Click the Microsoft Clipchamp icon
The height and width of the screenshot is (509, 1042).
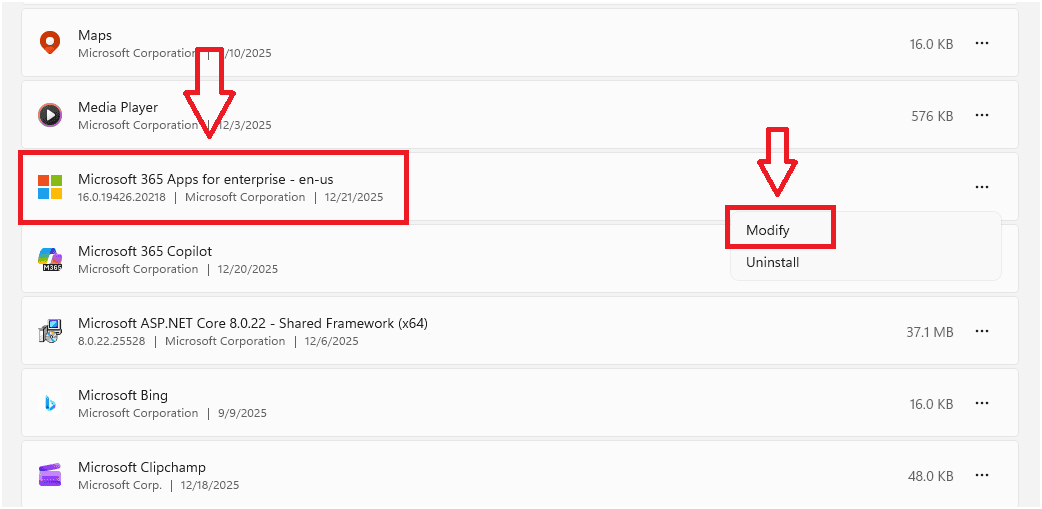(50, 475)
